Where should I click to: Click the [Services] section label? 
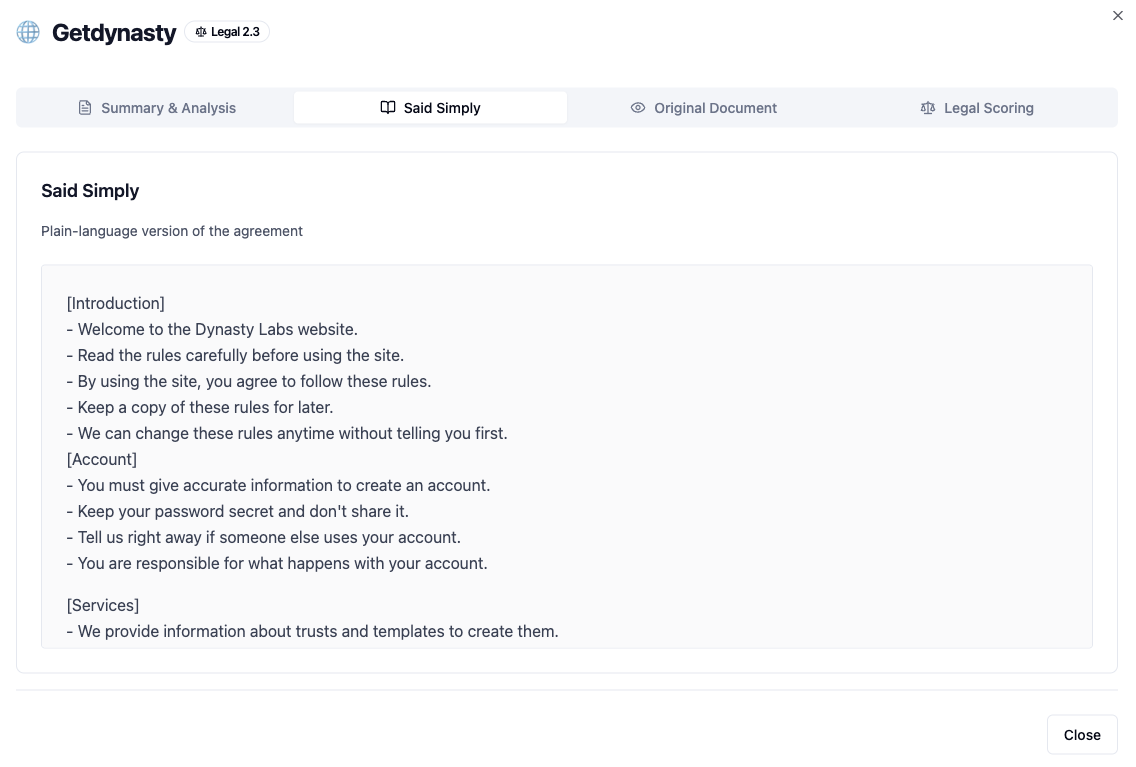pos(103,605)
